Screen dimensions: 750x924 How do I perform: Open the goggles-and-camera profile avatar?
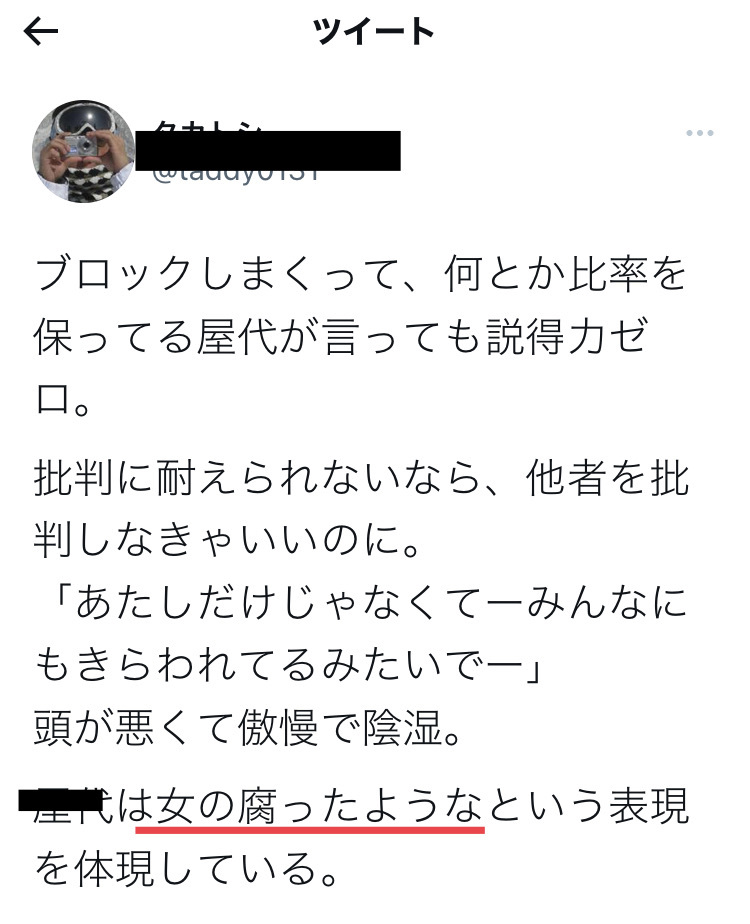(x=84, y=151)
